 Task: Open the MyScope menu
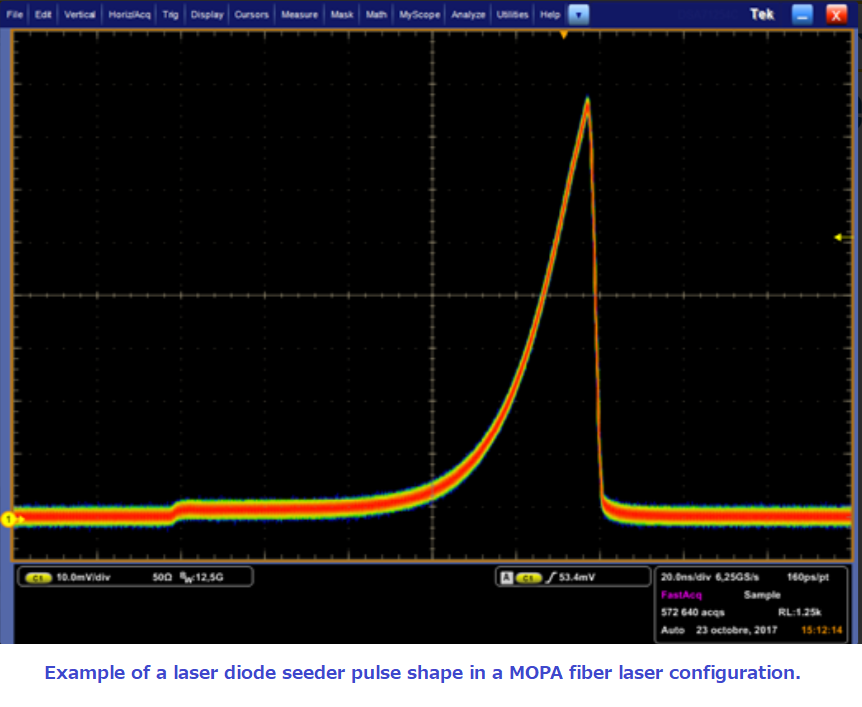(419, 15)
